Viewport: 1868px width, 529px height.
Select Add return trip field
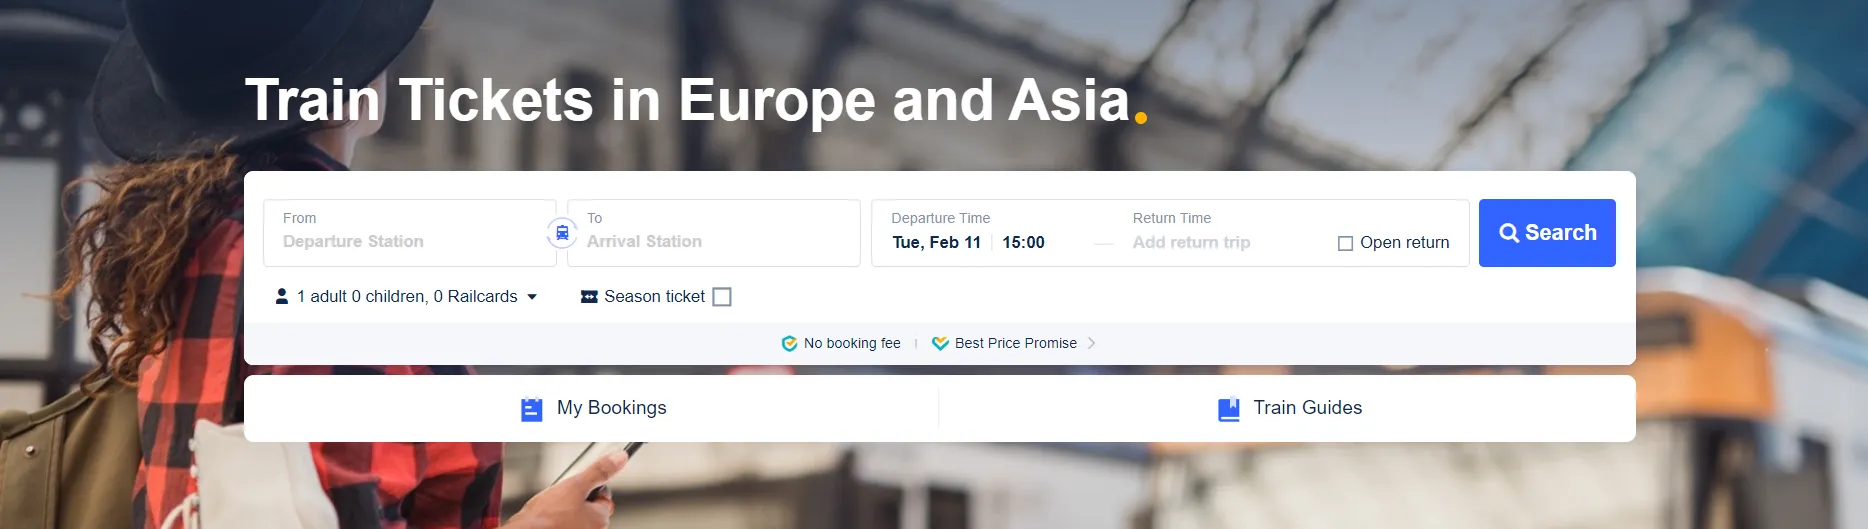(x=1191, y=242)
